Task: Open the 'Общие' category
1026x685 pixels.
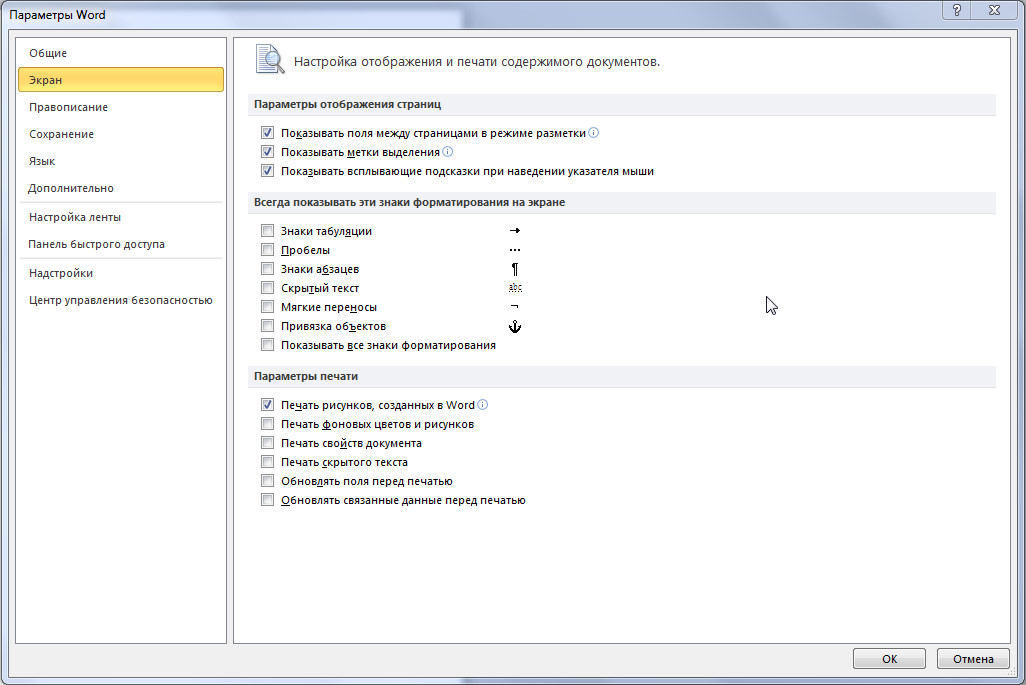Action: coord(121,53)
